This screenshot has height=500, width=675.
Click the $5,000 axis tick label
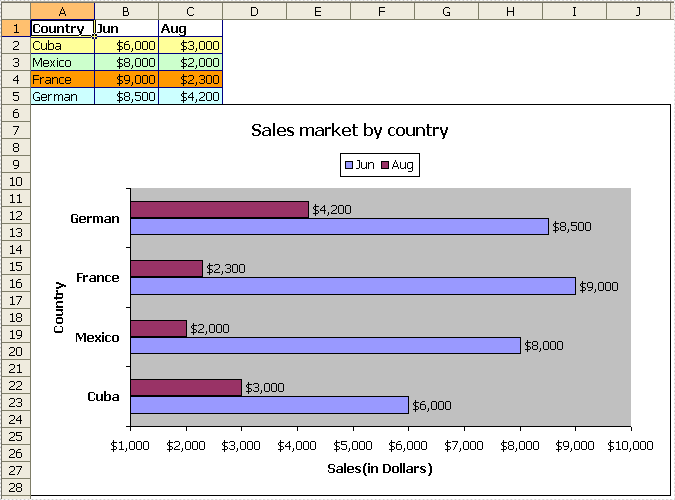tap(353, 446)
